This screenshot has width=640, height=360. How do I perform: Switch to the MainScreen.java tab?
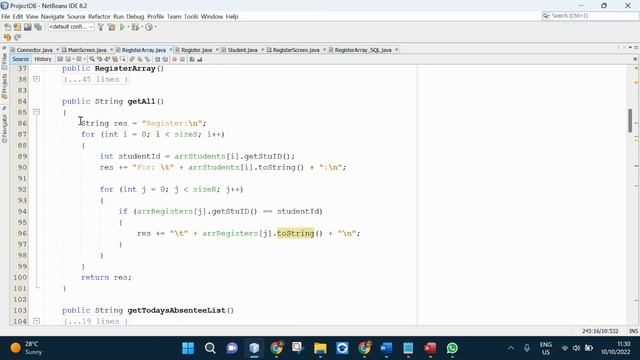[87, 50]
